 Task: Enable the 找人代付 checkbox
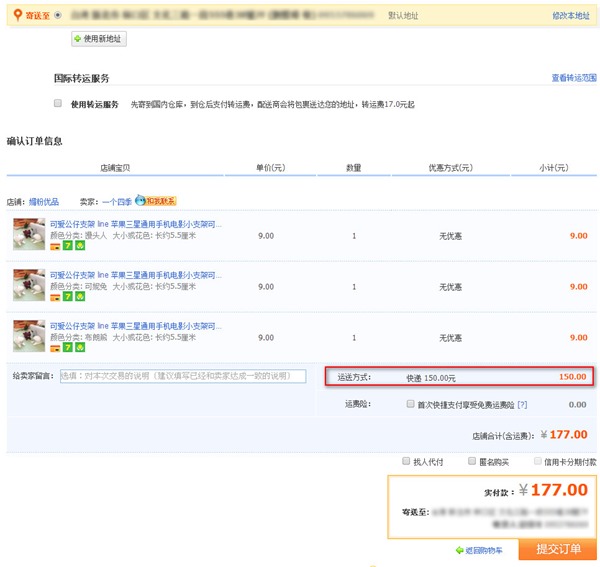click(406, 461)
